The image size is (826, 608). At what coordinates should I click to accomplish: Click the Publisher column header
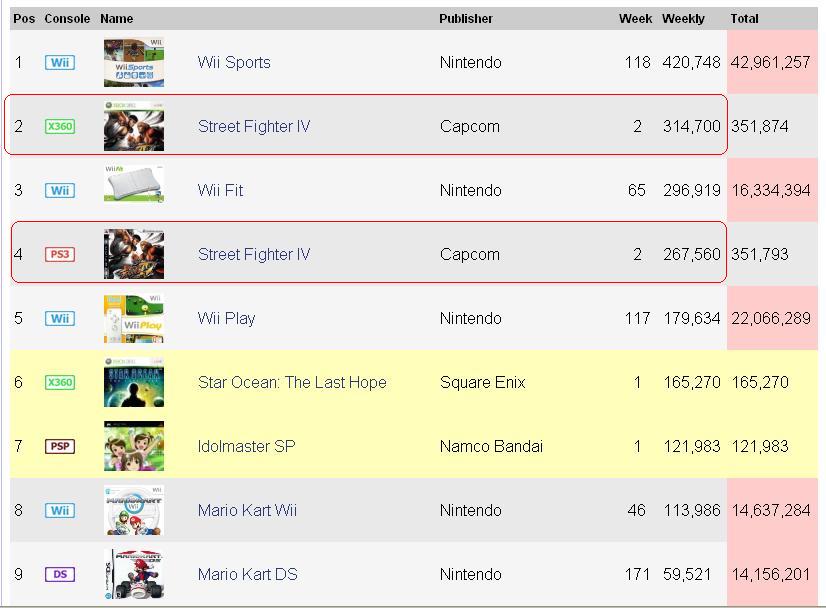(x=466, y=18)
